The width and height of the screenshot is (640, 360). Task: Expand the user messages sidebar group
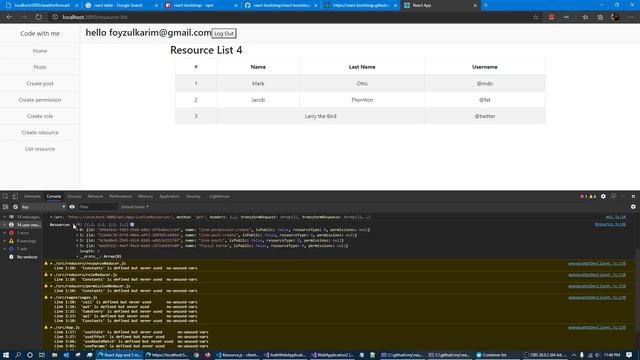point(5,225)
